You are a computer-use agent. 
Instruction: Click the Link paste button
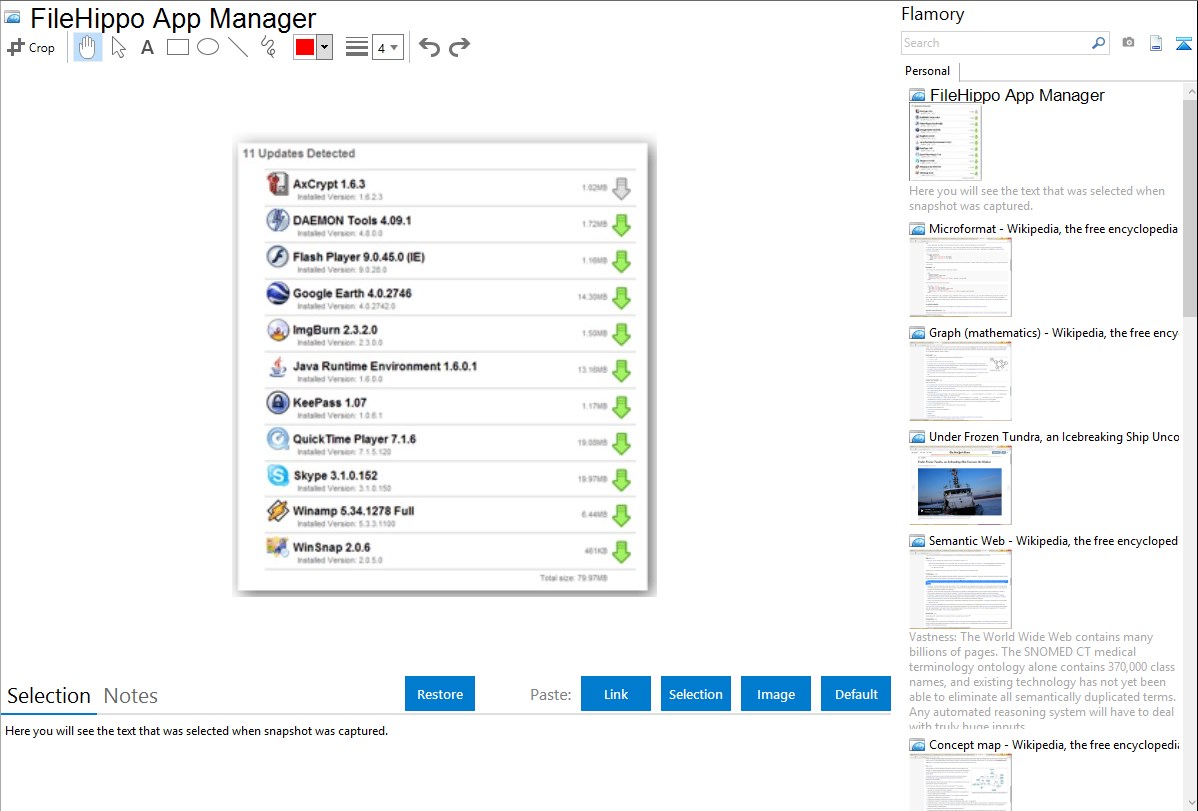click(x=616, y=694)
